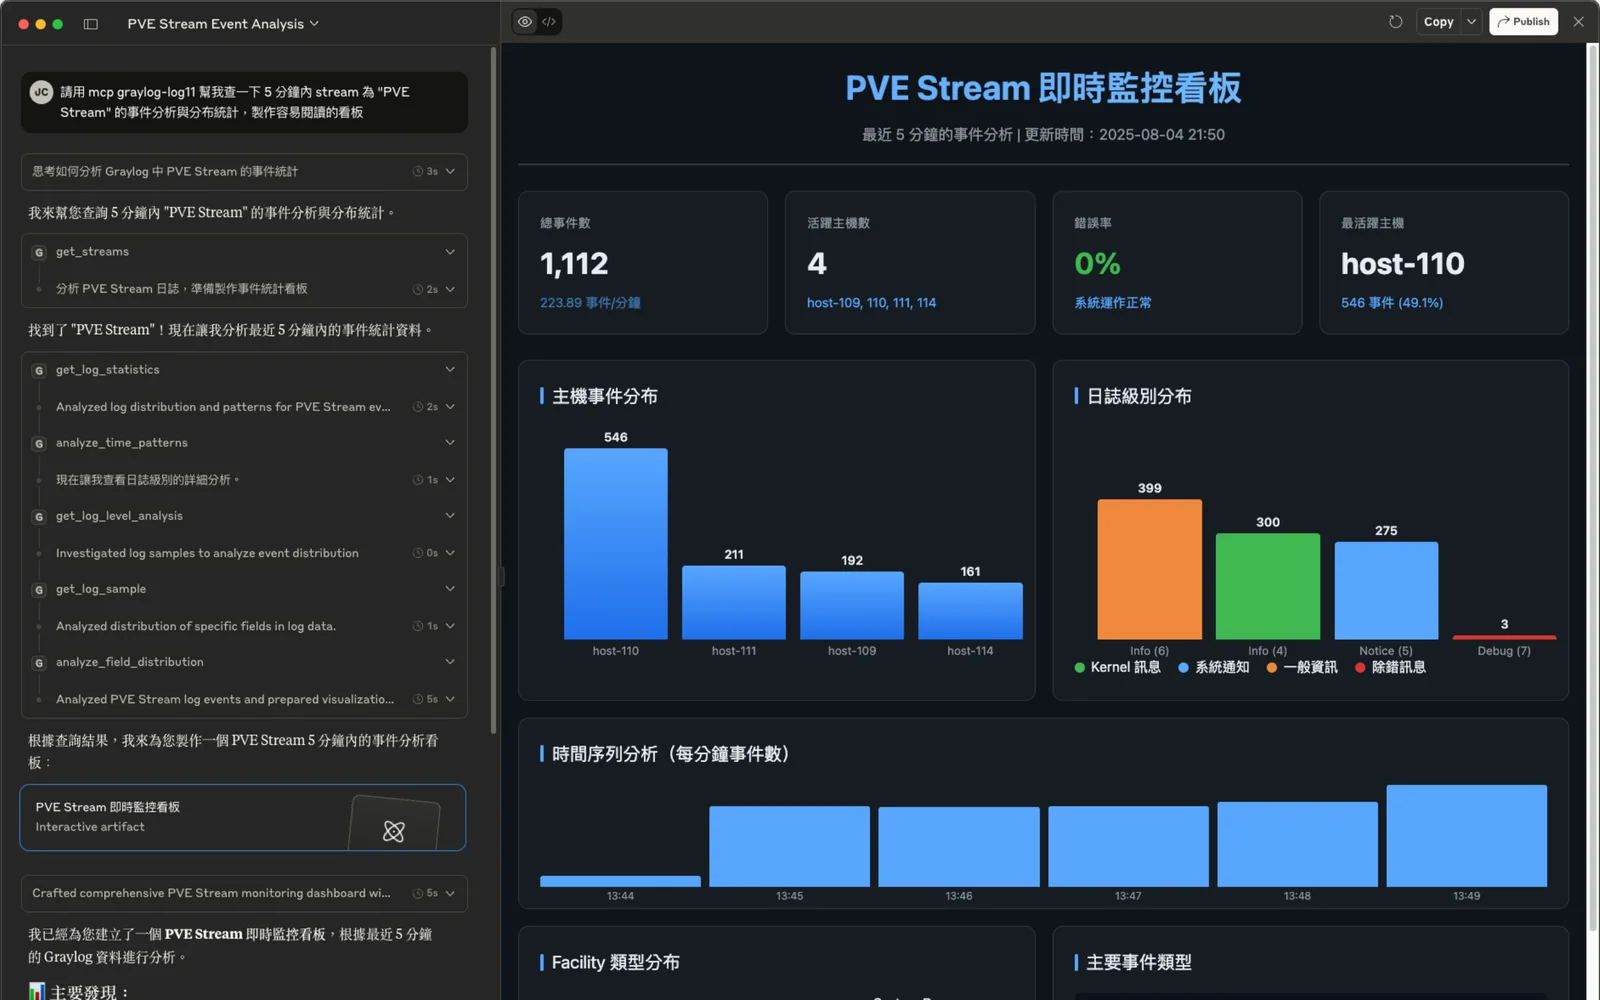
Task: Expand the get_log_statistics tool call
Action: [x=450, y=370]
